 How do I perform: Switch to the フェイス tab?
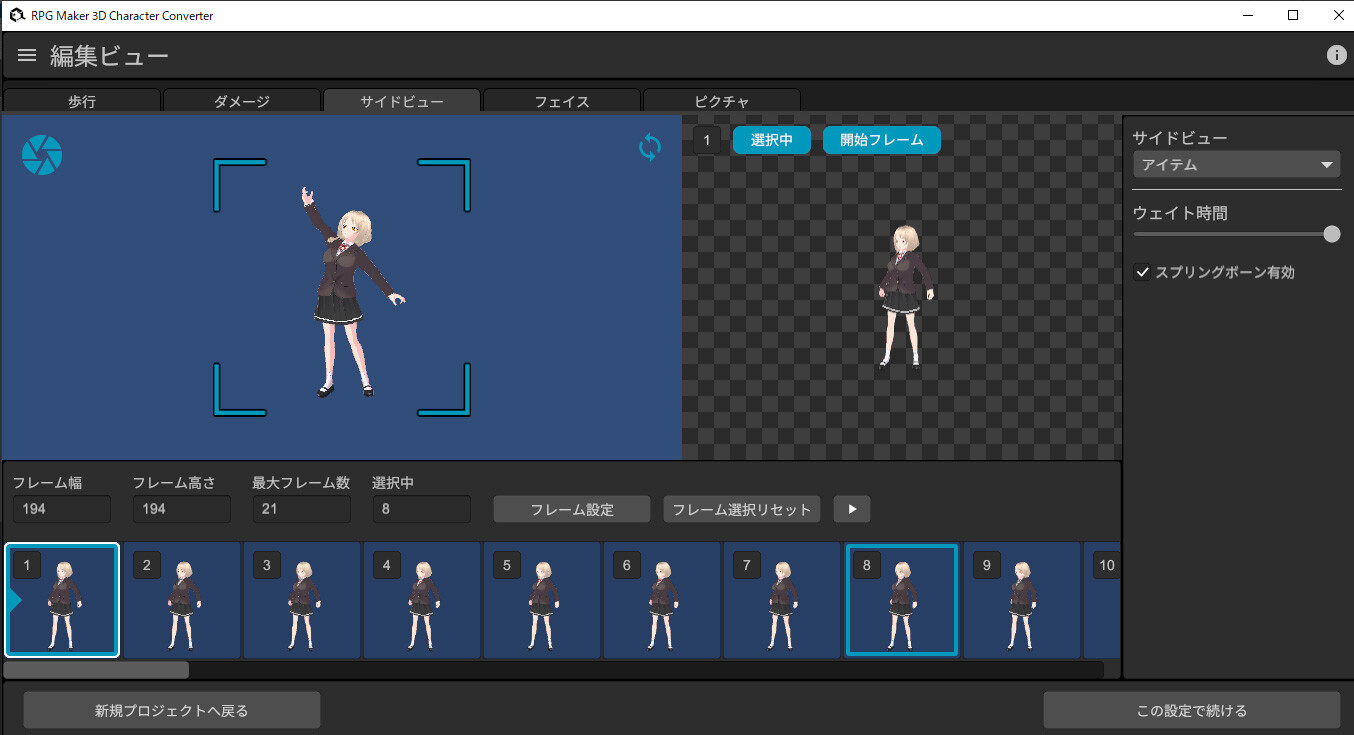(561, 101)
